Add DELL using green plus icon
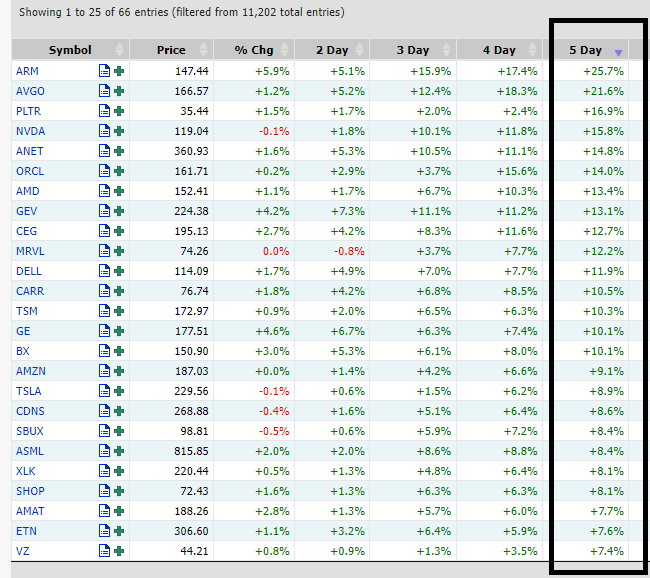 coord(119,271)
